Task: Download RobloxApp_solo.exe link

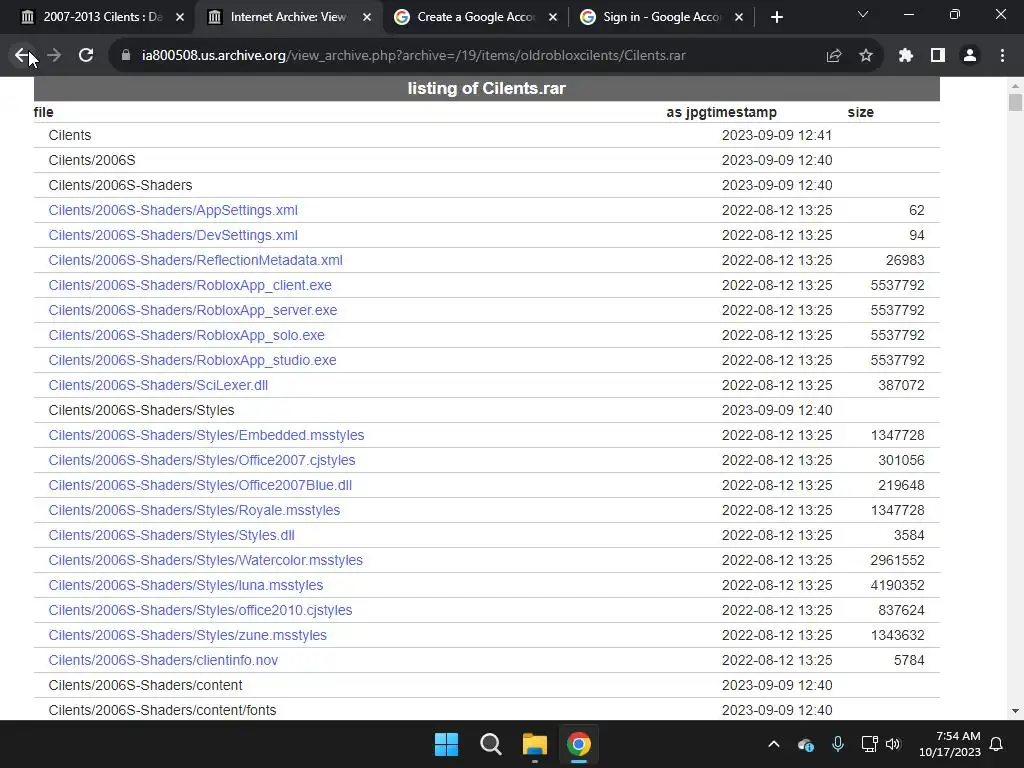Action: point(186,335)
